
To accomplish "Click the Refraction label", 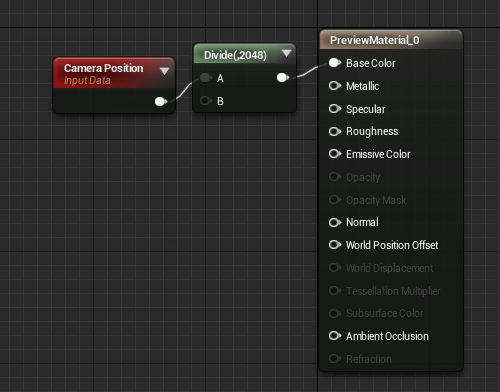I will [369, 359].
